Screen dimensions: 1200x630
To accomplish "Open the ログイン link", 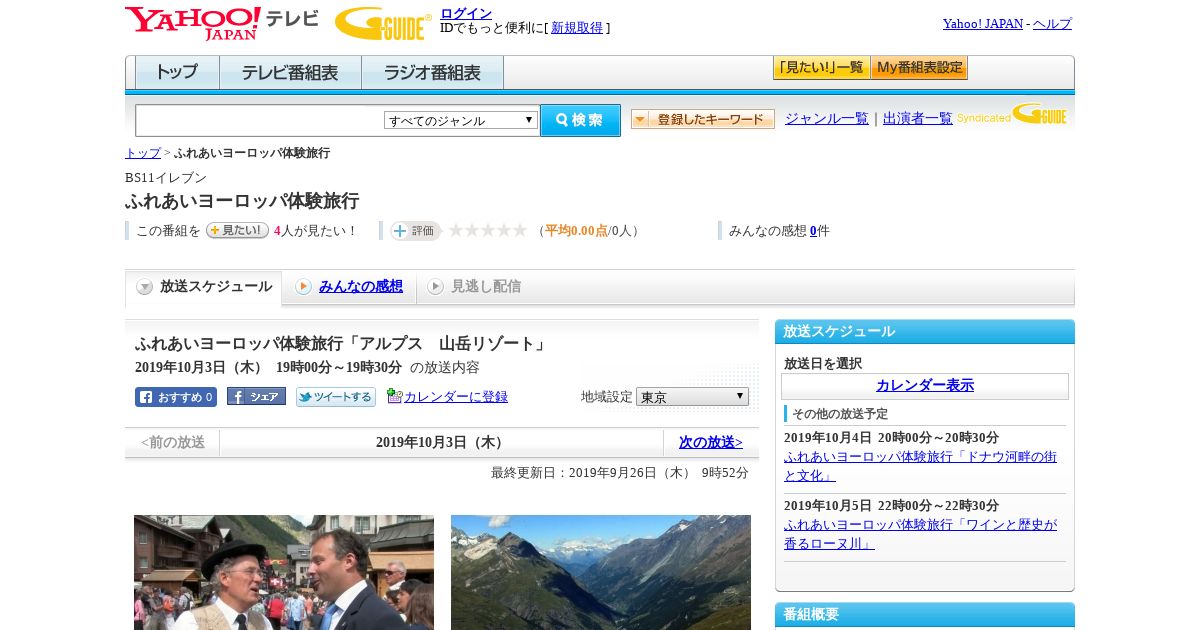I will tap(466, 13).
